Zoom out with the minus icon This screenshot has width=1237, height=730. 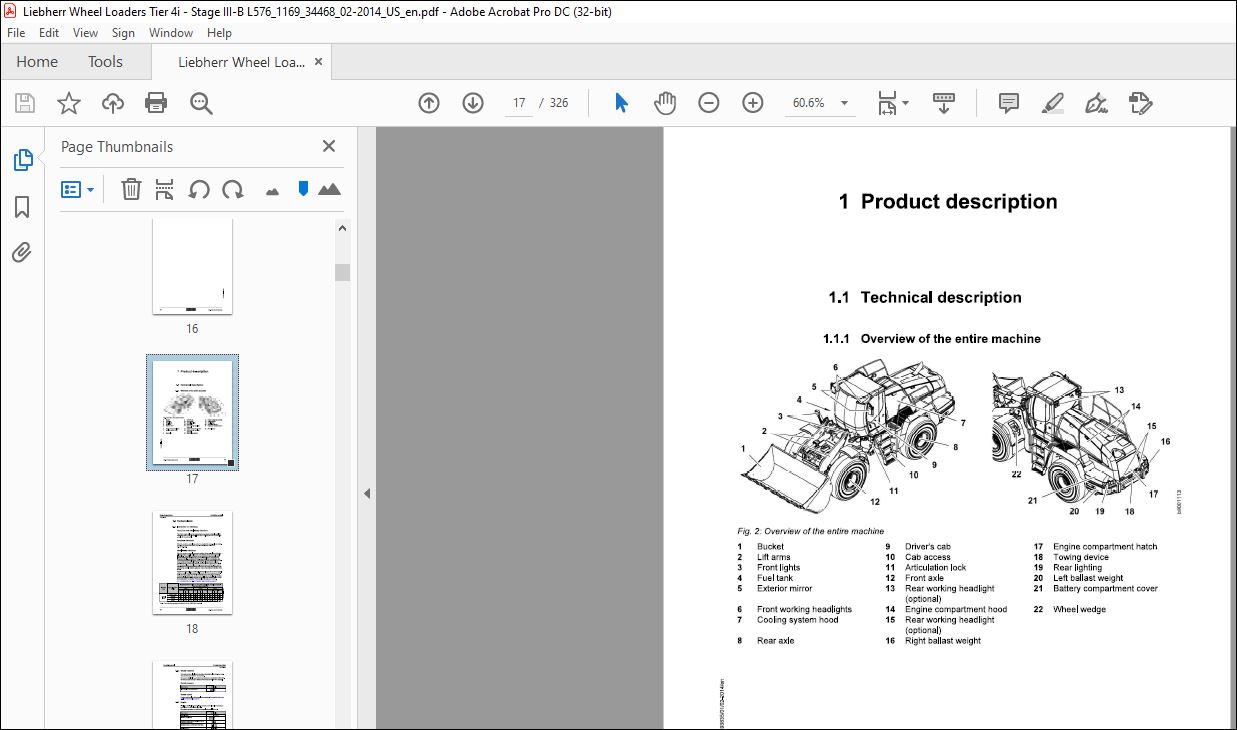click(x=709, y=102)
